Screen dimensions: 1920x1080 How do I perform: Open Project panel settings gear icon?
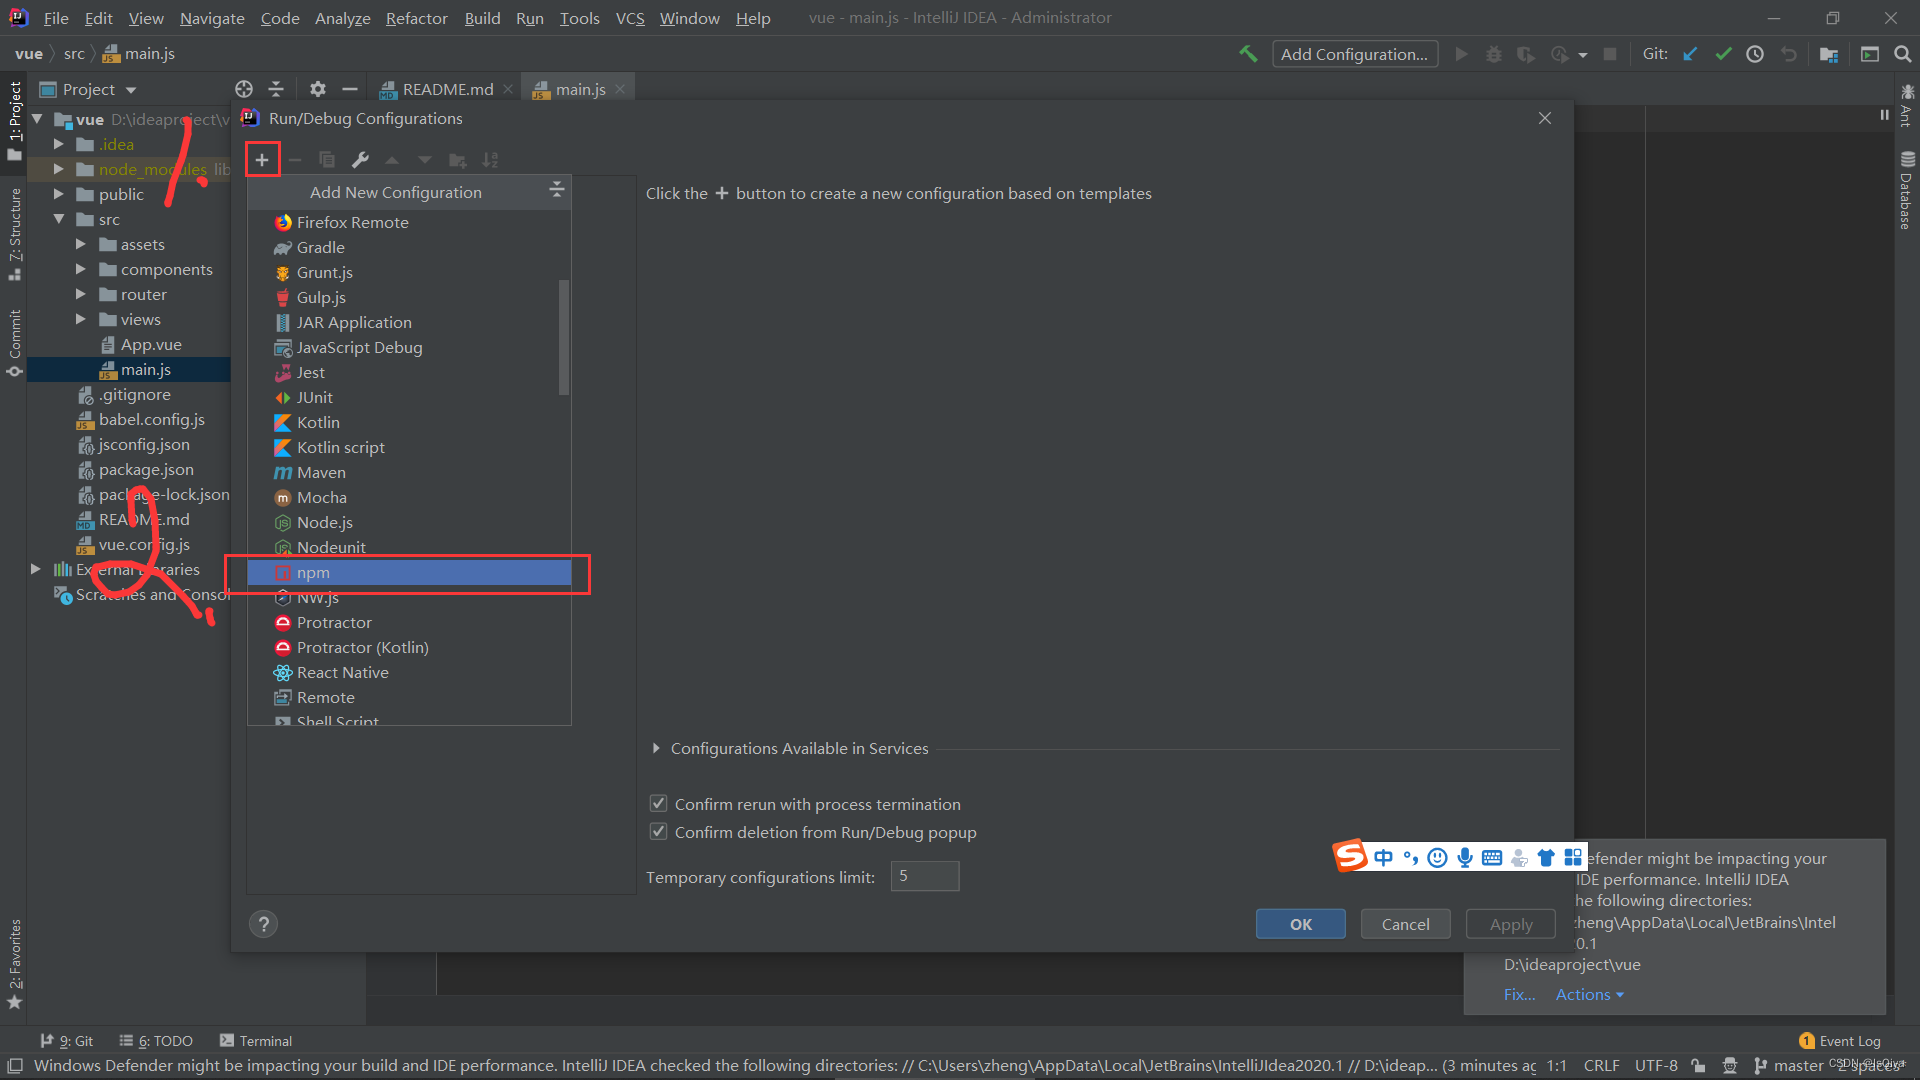[317, 89]
